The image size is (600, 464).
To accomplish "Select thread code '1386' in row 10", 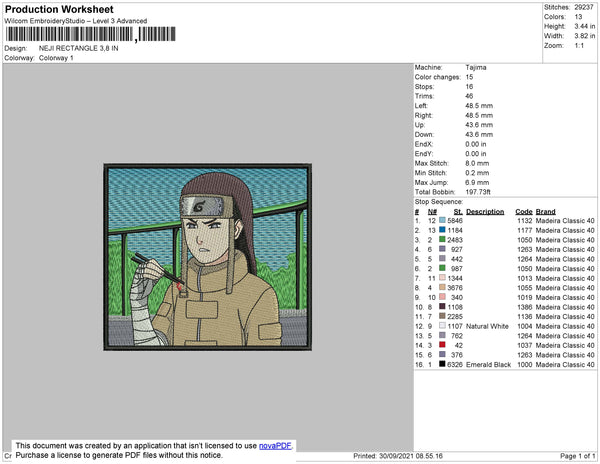I will 525,307.
